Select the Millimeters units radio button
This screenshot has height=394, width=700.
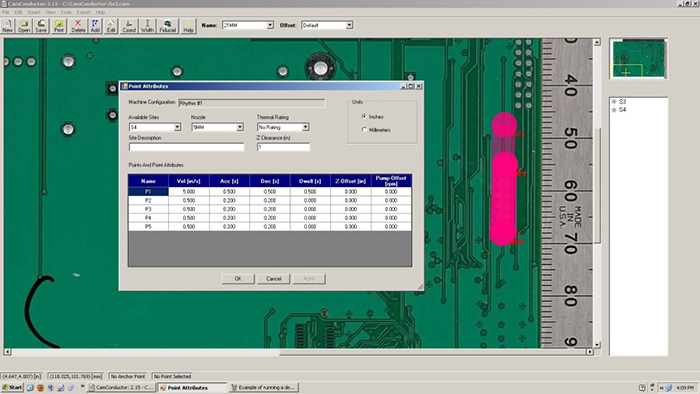364,130
